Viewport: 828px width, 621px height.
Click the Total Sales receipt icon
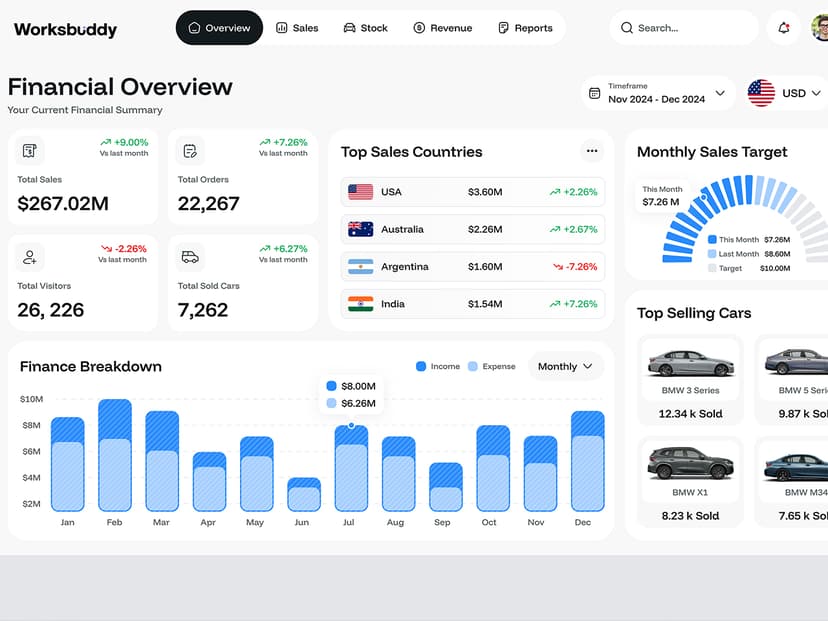[x=30, y=151]
